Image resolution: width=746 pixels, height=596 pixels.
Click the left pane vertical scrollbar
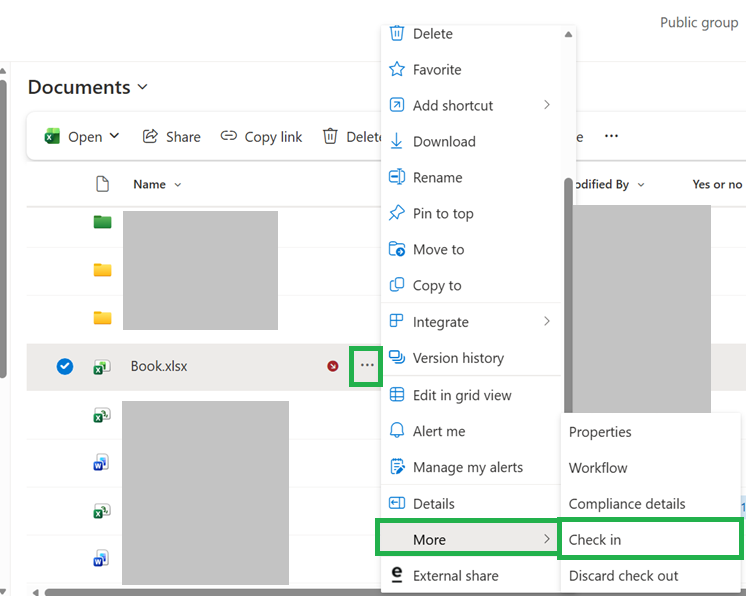pos(3,228)
